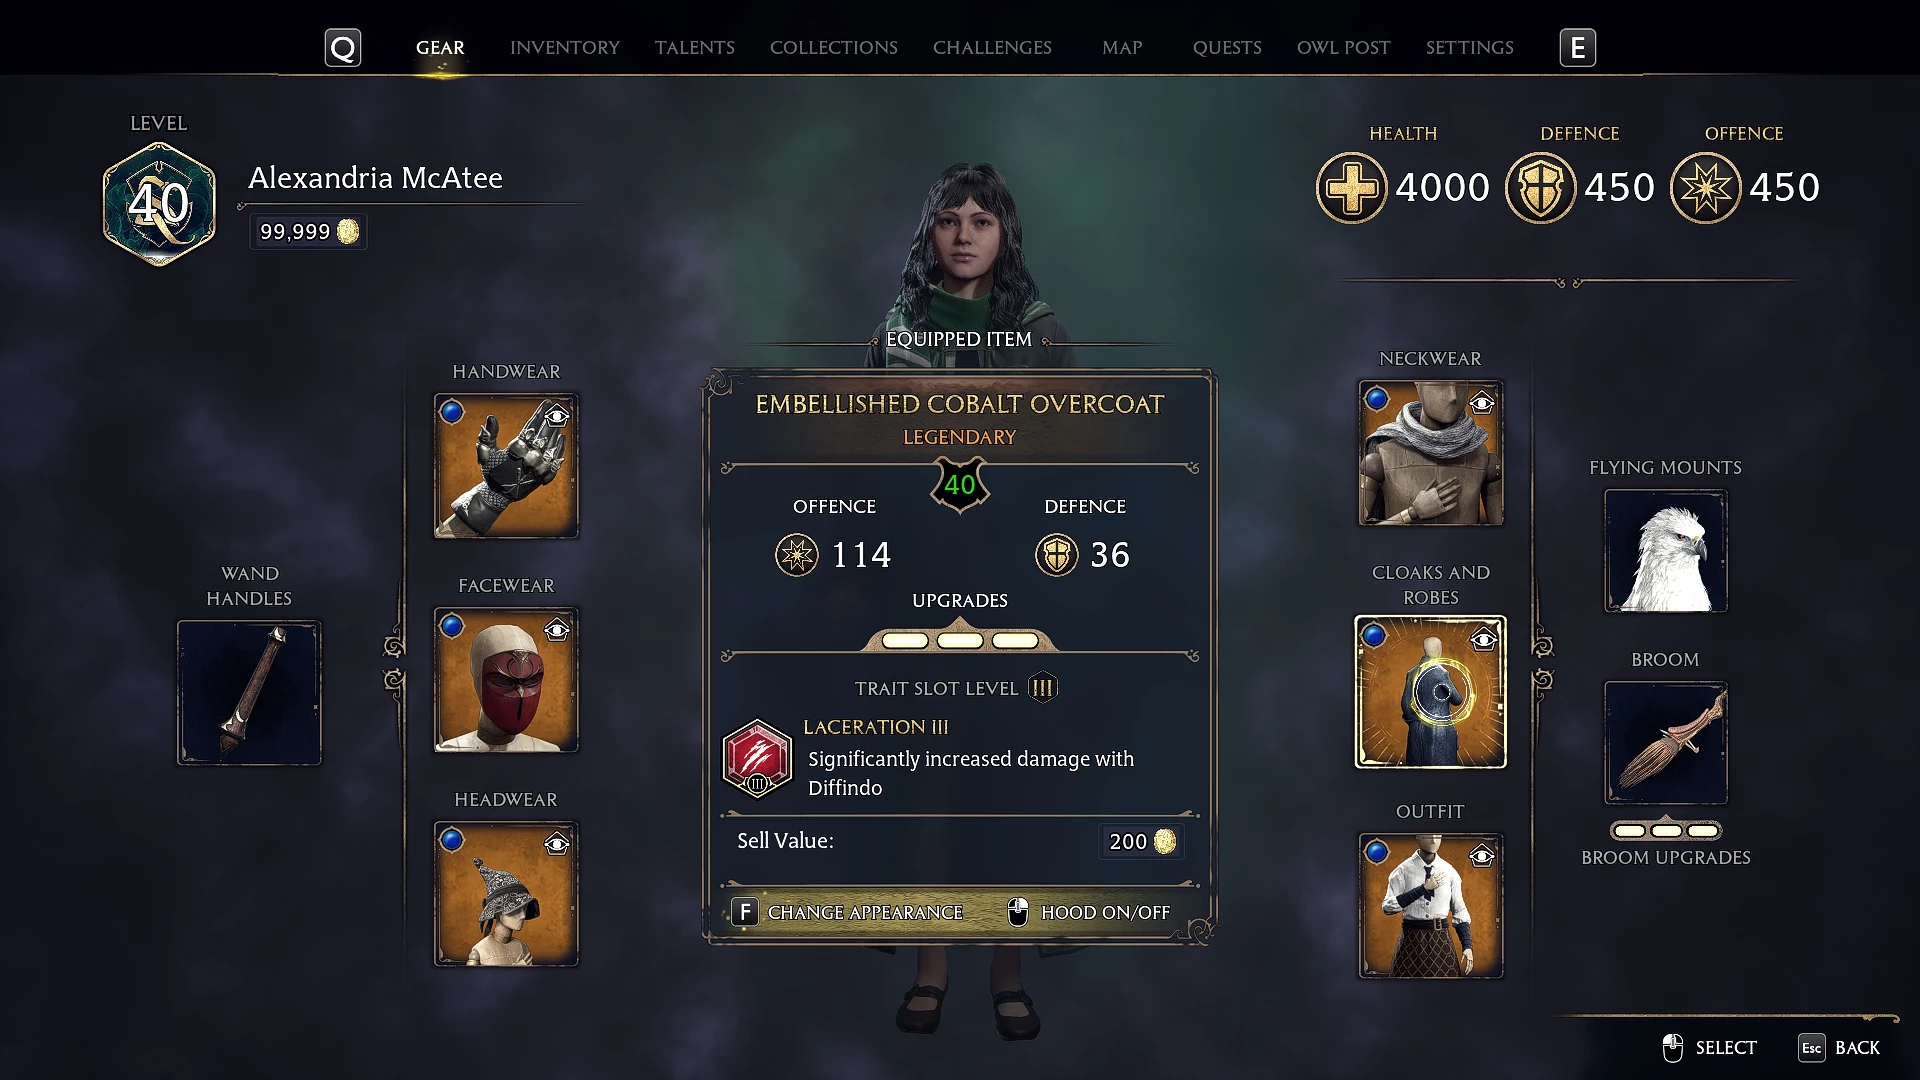The height and width of the screenshot is (1080, 1920).
Task: Go to next menu with E button
Action: coord(1578,48)
